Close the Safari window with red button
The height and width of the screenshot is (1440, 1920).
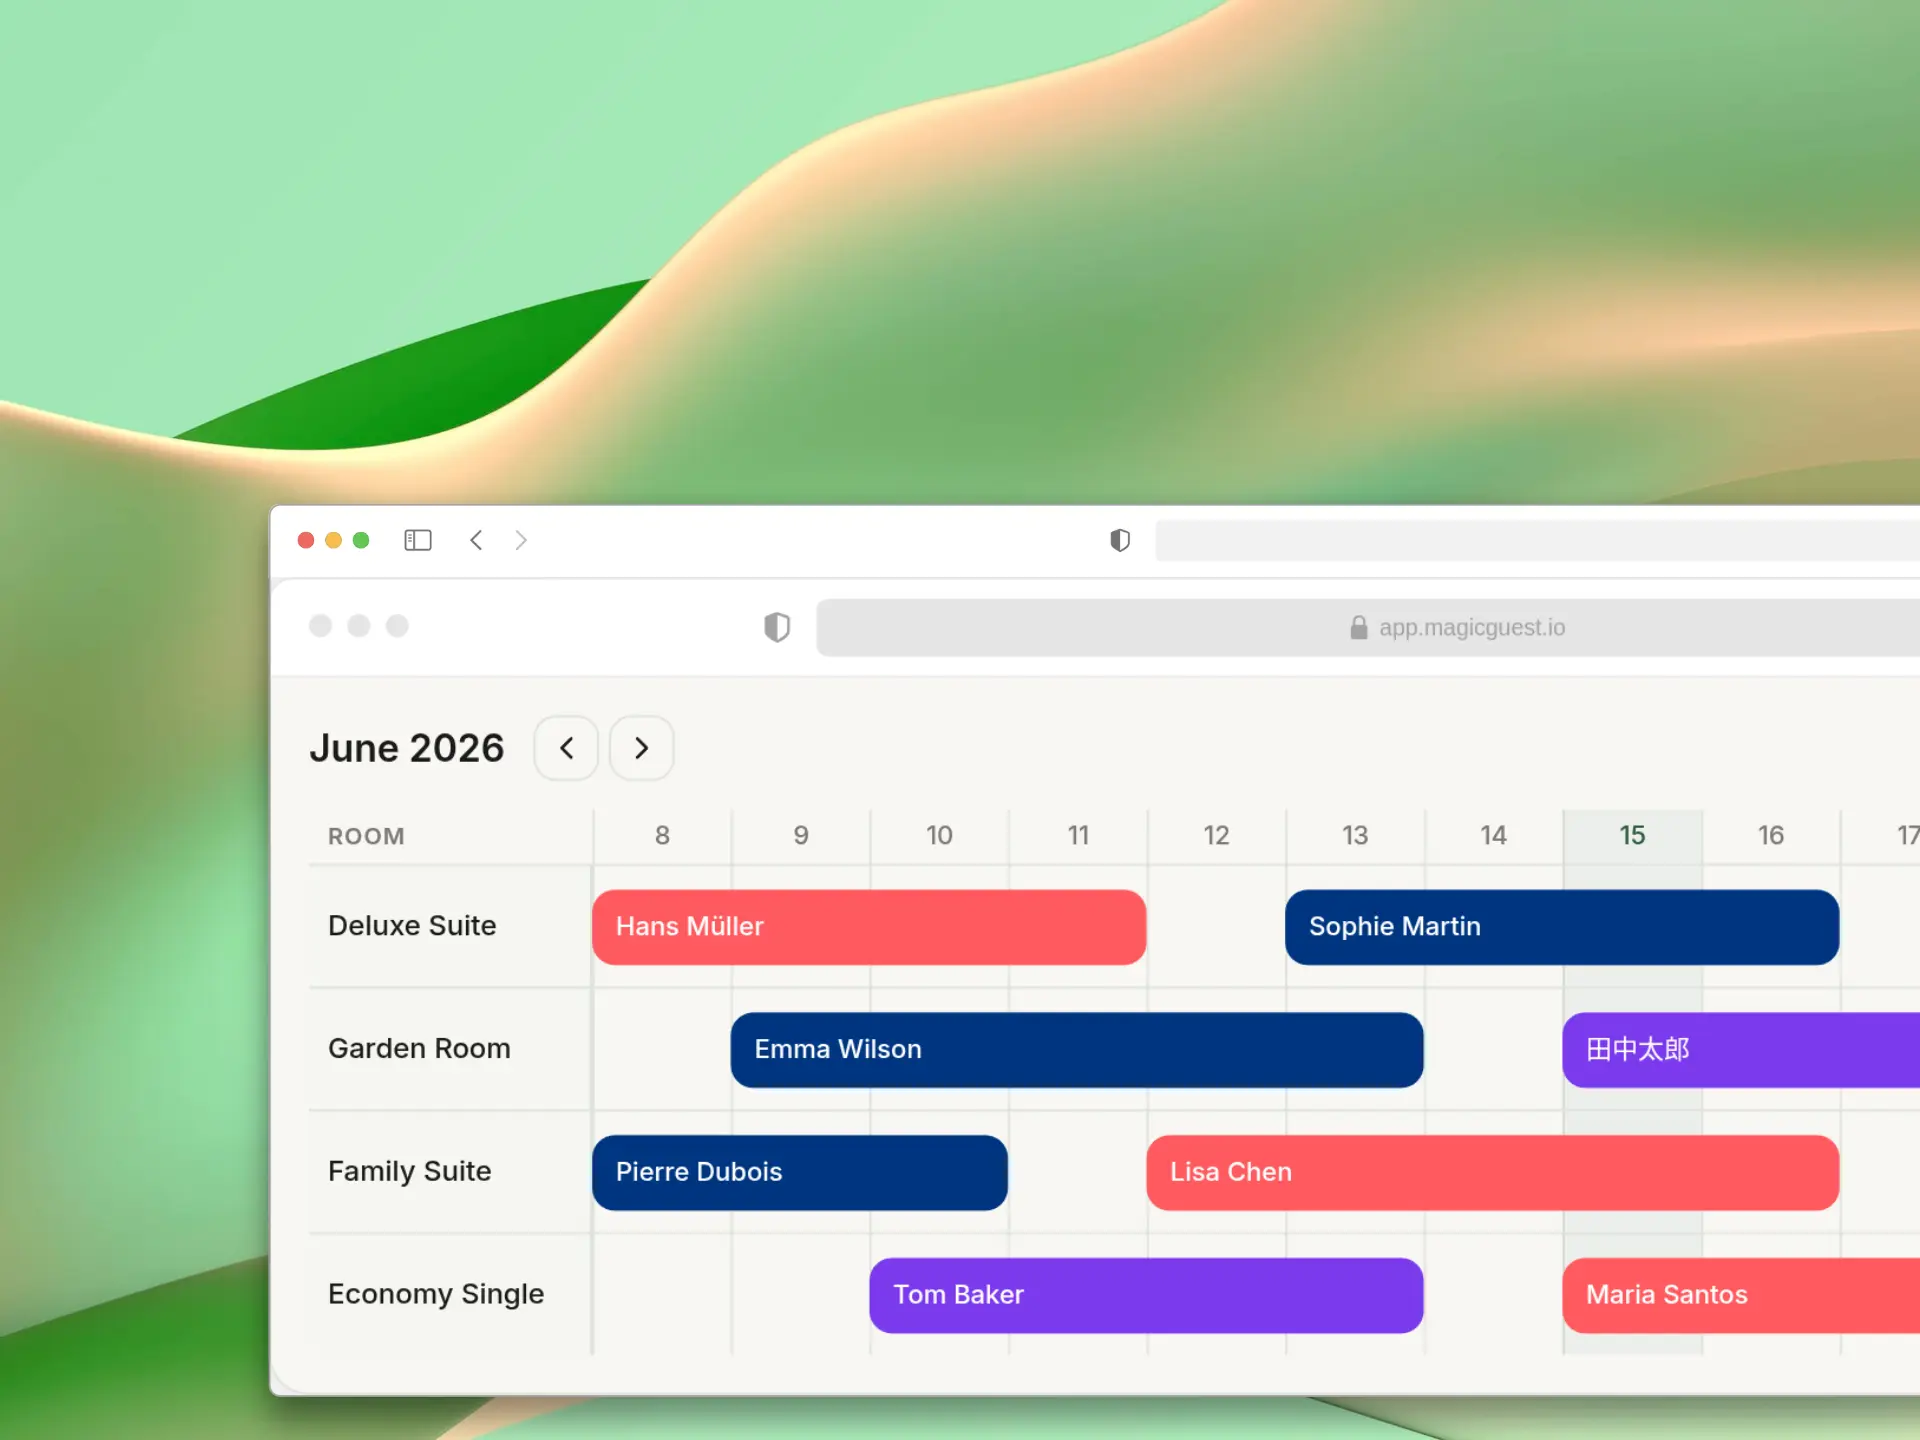[x=306, y=540]
